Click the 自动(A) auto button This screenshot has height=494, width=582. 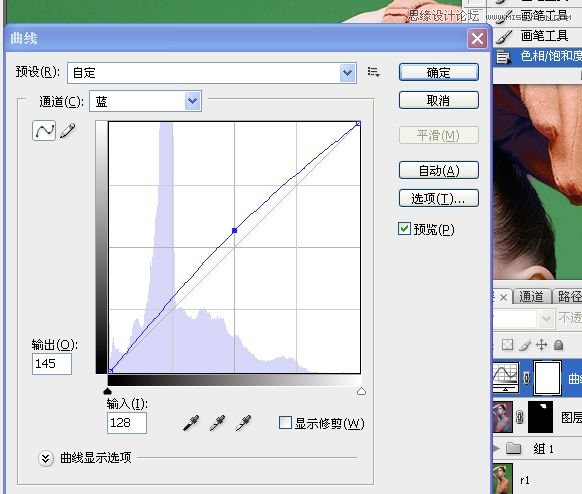[x=439, y=170]
